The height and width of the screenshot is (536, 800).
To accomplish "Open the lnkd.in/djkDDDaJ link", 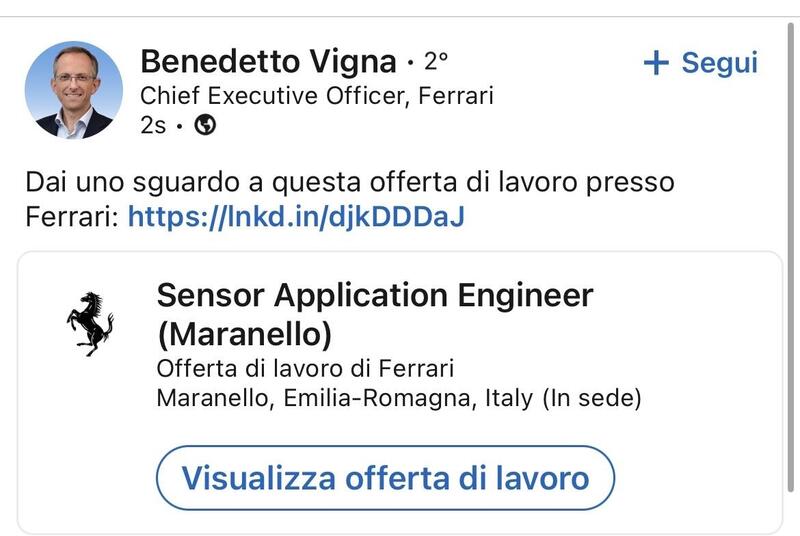I will pyautogui.click(x=296, y=216).
